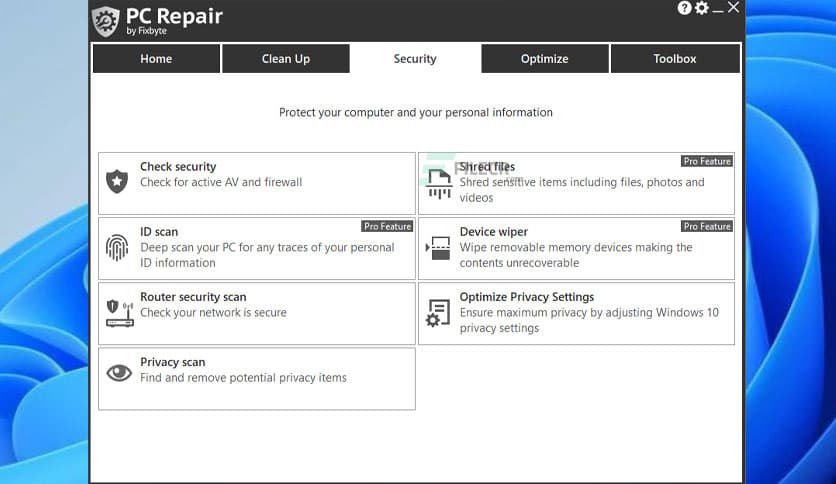Click 'Shred sensitive items' description text
The image size is (836, 484).
(x=582, y=190)
